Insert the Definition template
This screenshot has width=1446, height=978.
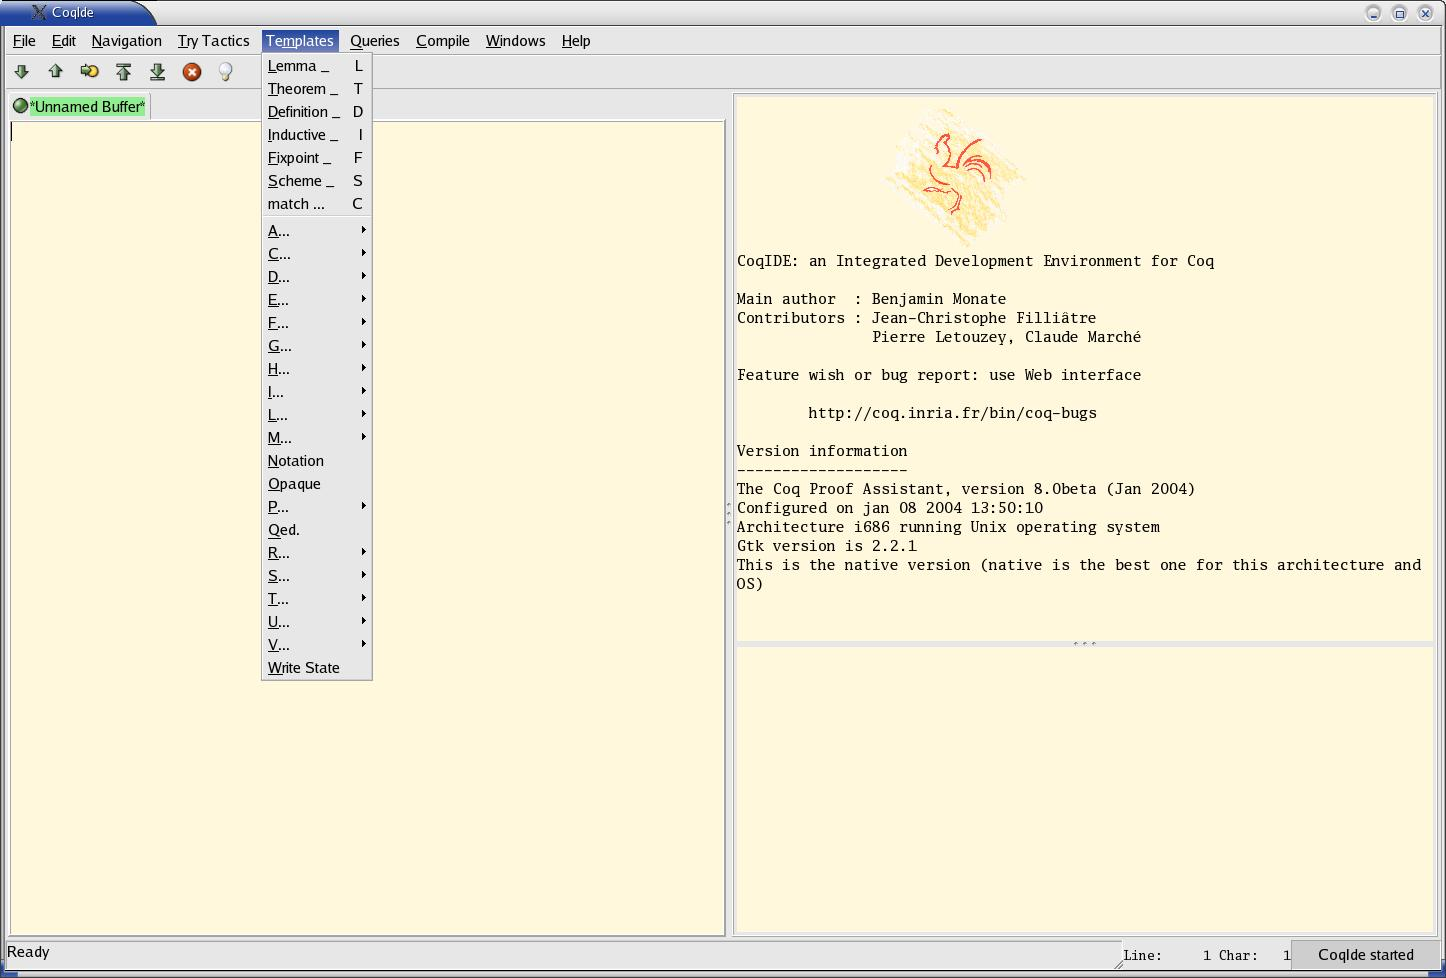(316, 112)
